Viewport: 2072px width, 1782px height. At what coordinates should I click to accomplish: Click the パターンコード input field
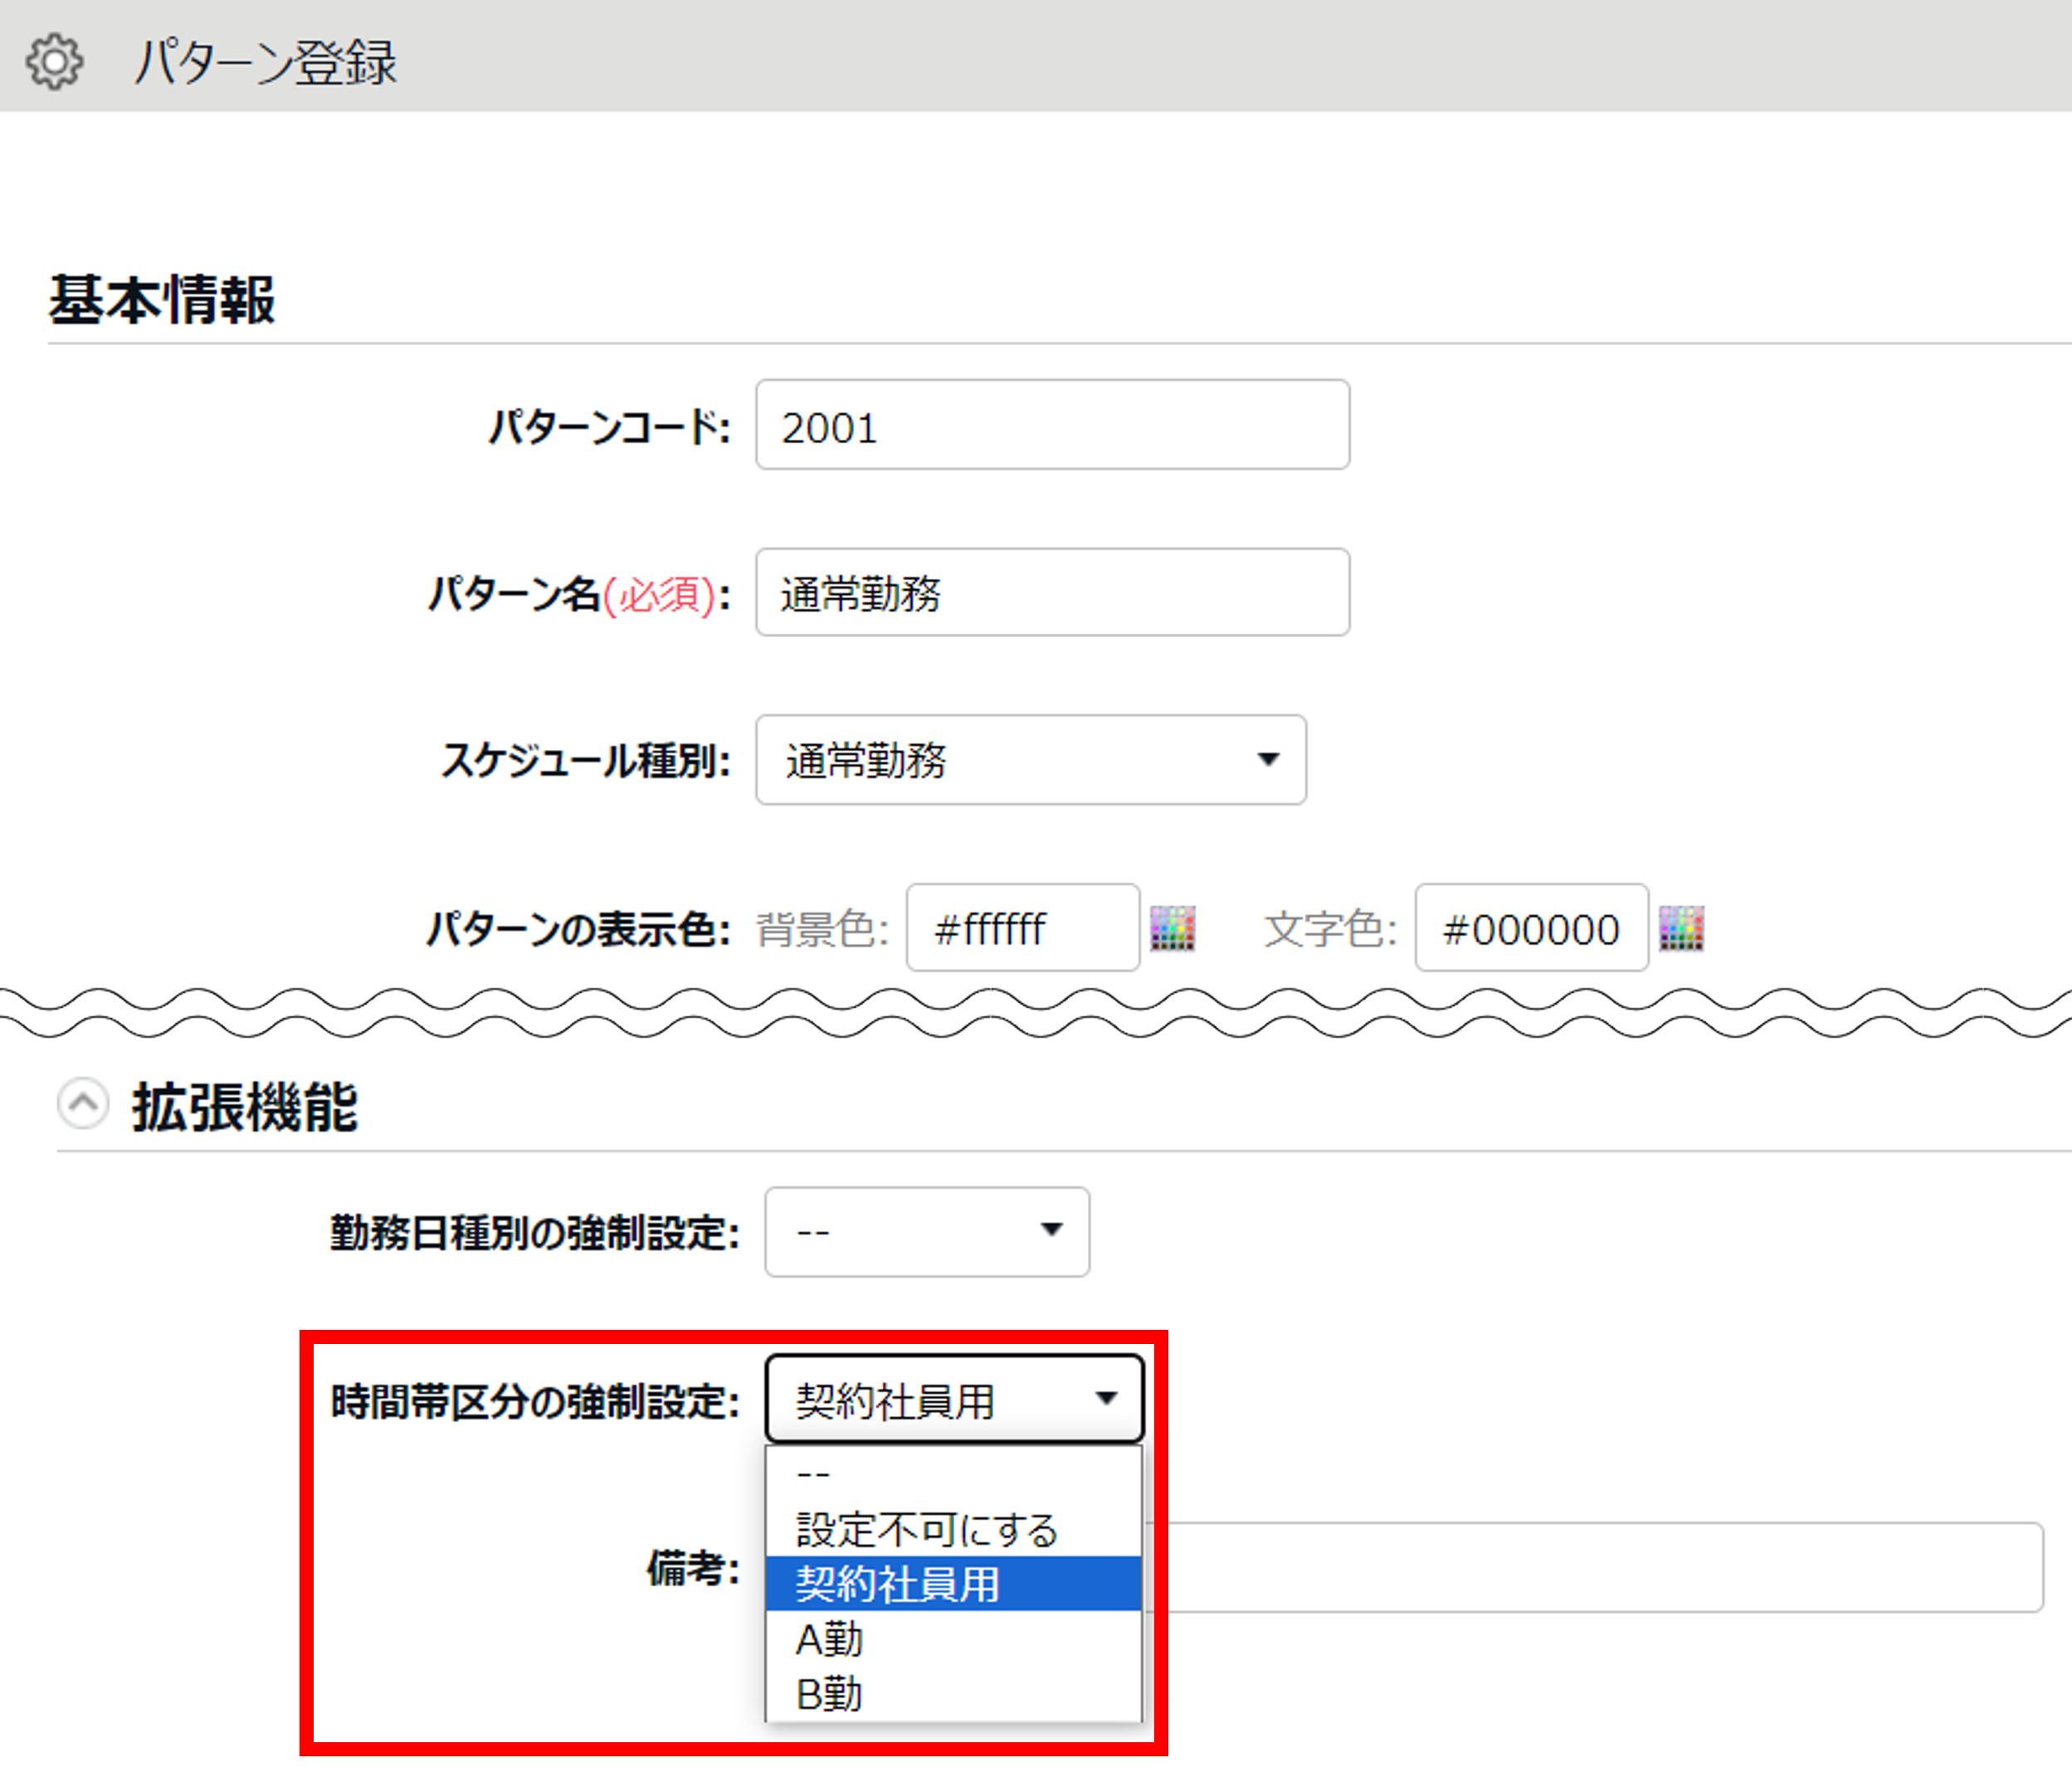(1052, 425)
